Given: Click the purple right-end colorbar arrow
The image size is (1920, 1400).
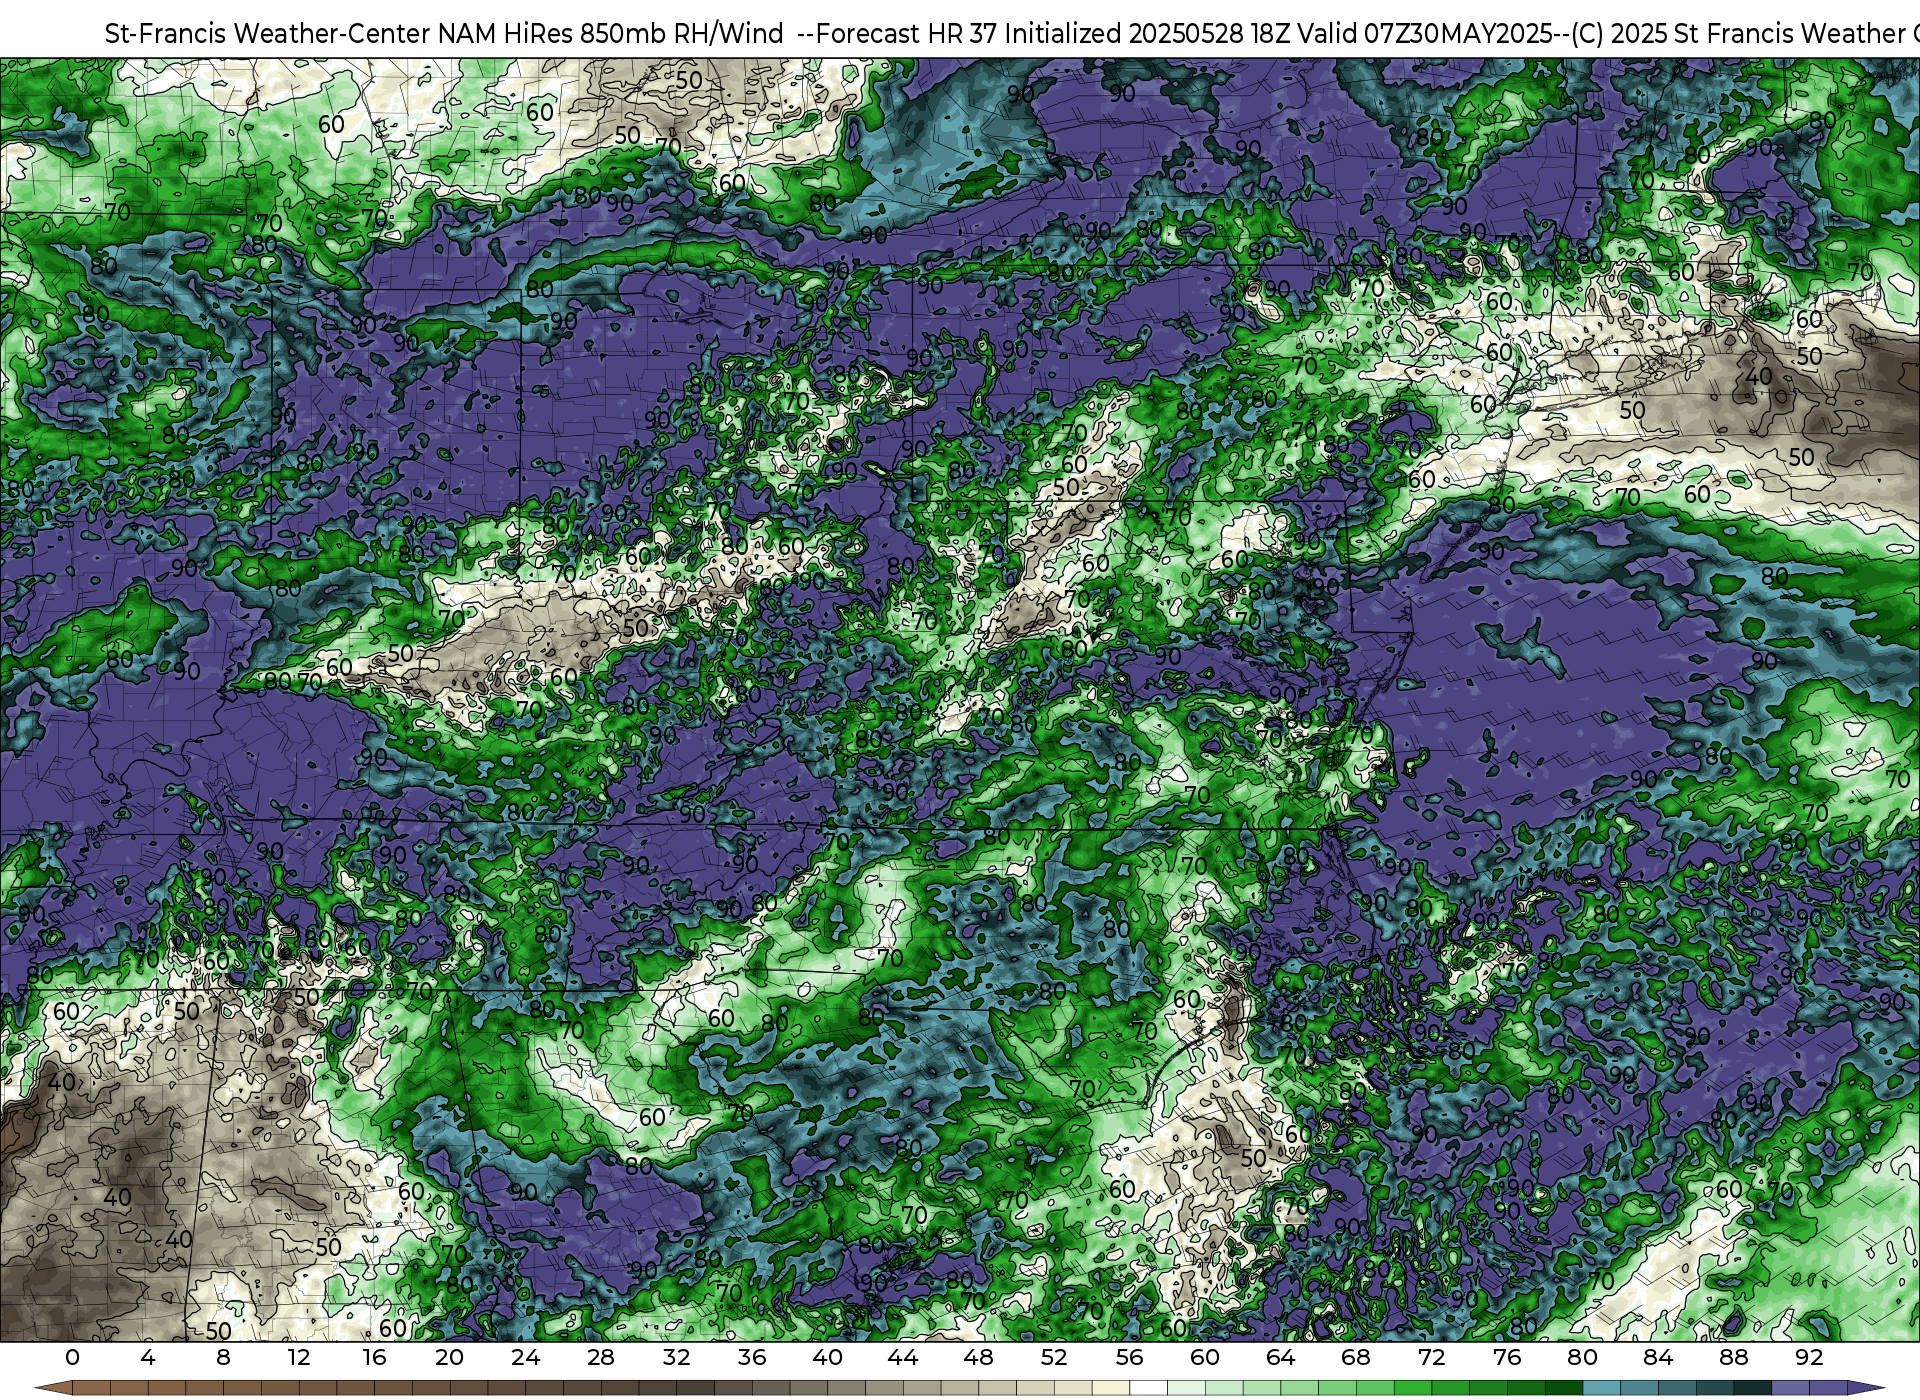Looking at the screenshot, I should (1866, 1389).
